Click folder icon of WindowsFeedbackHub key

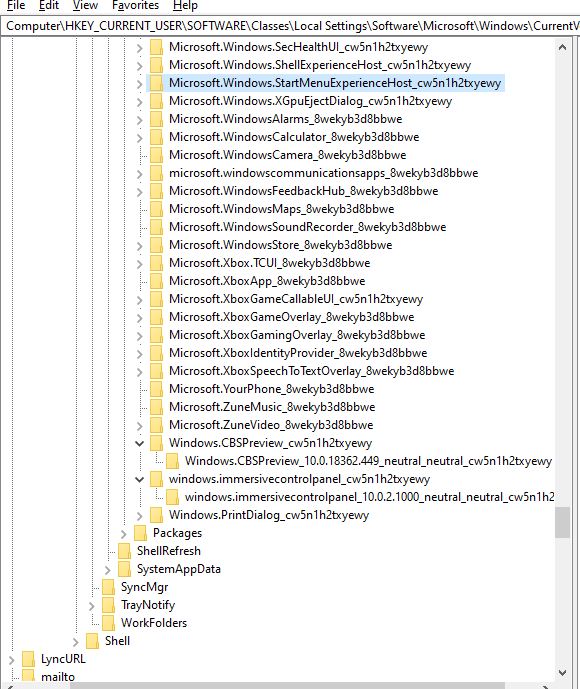coord(156,191)
